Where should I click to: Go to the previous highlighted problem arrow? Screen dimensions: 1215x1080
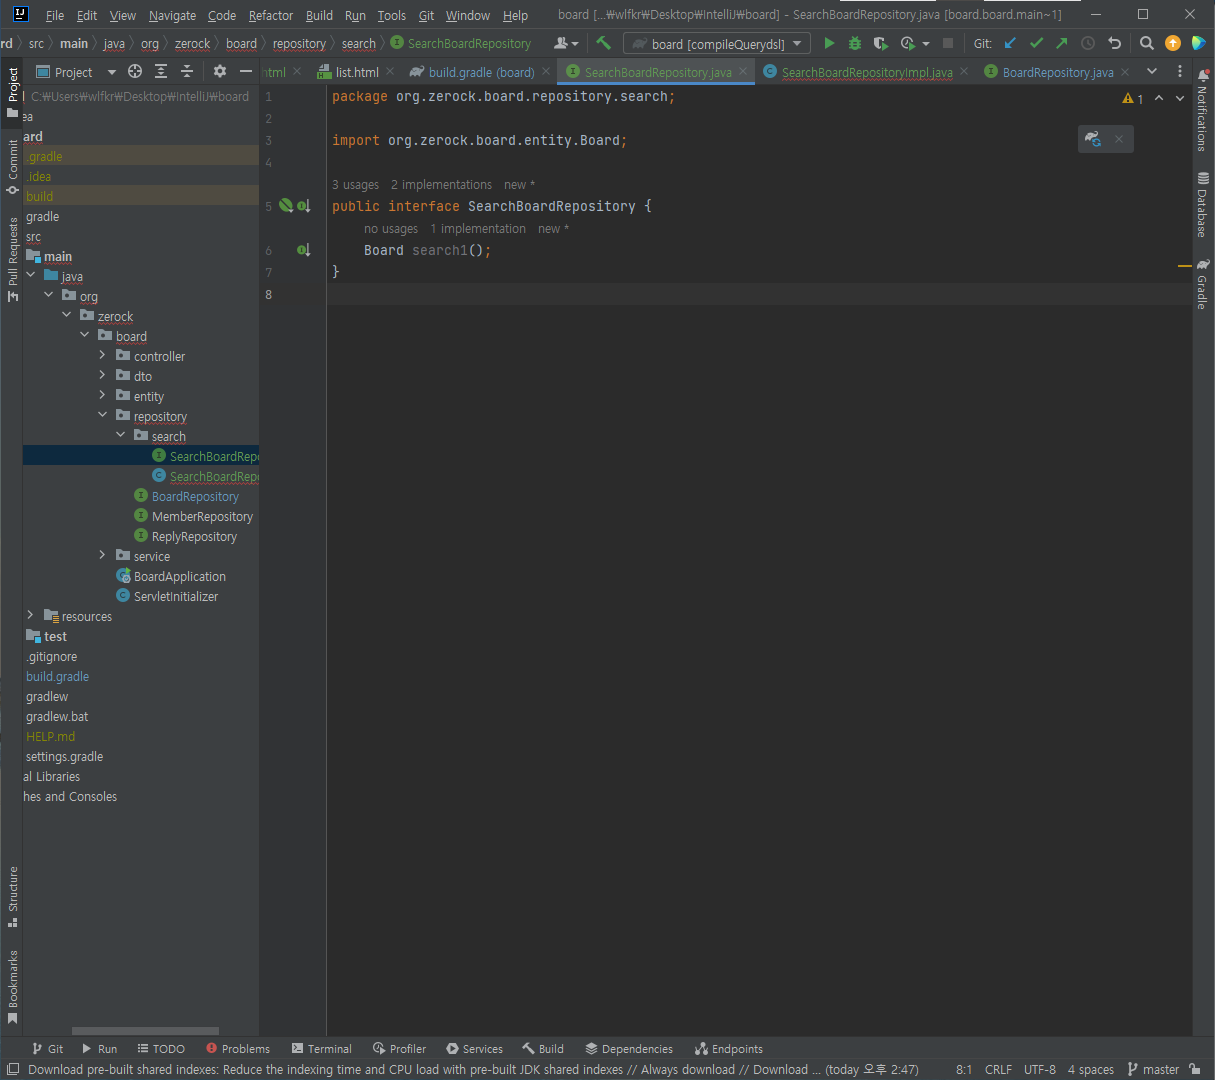pos(1159,98)
